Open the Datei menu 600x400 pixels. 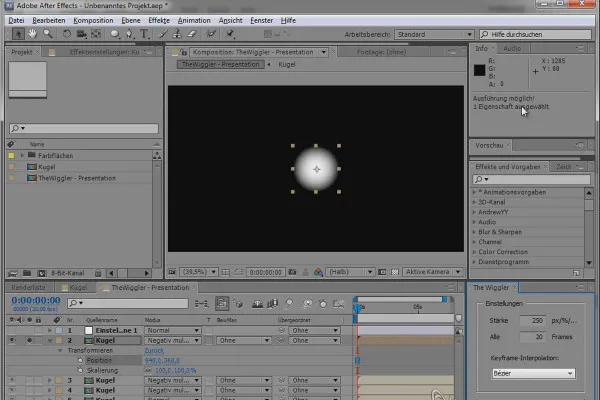[x=16, y=20]
